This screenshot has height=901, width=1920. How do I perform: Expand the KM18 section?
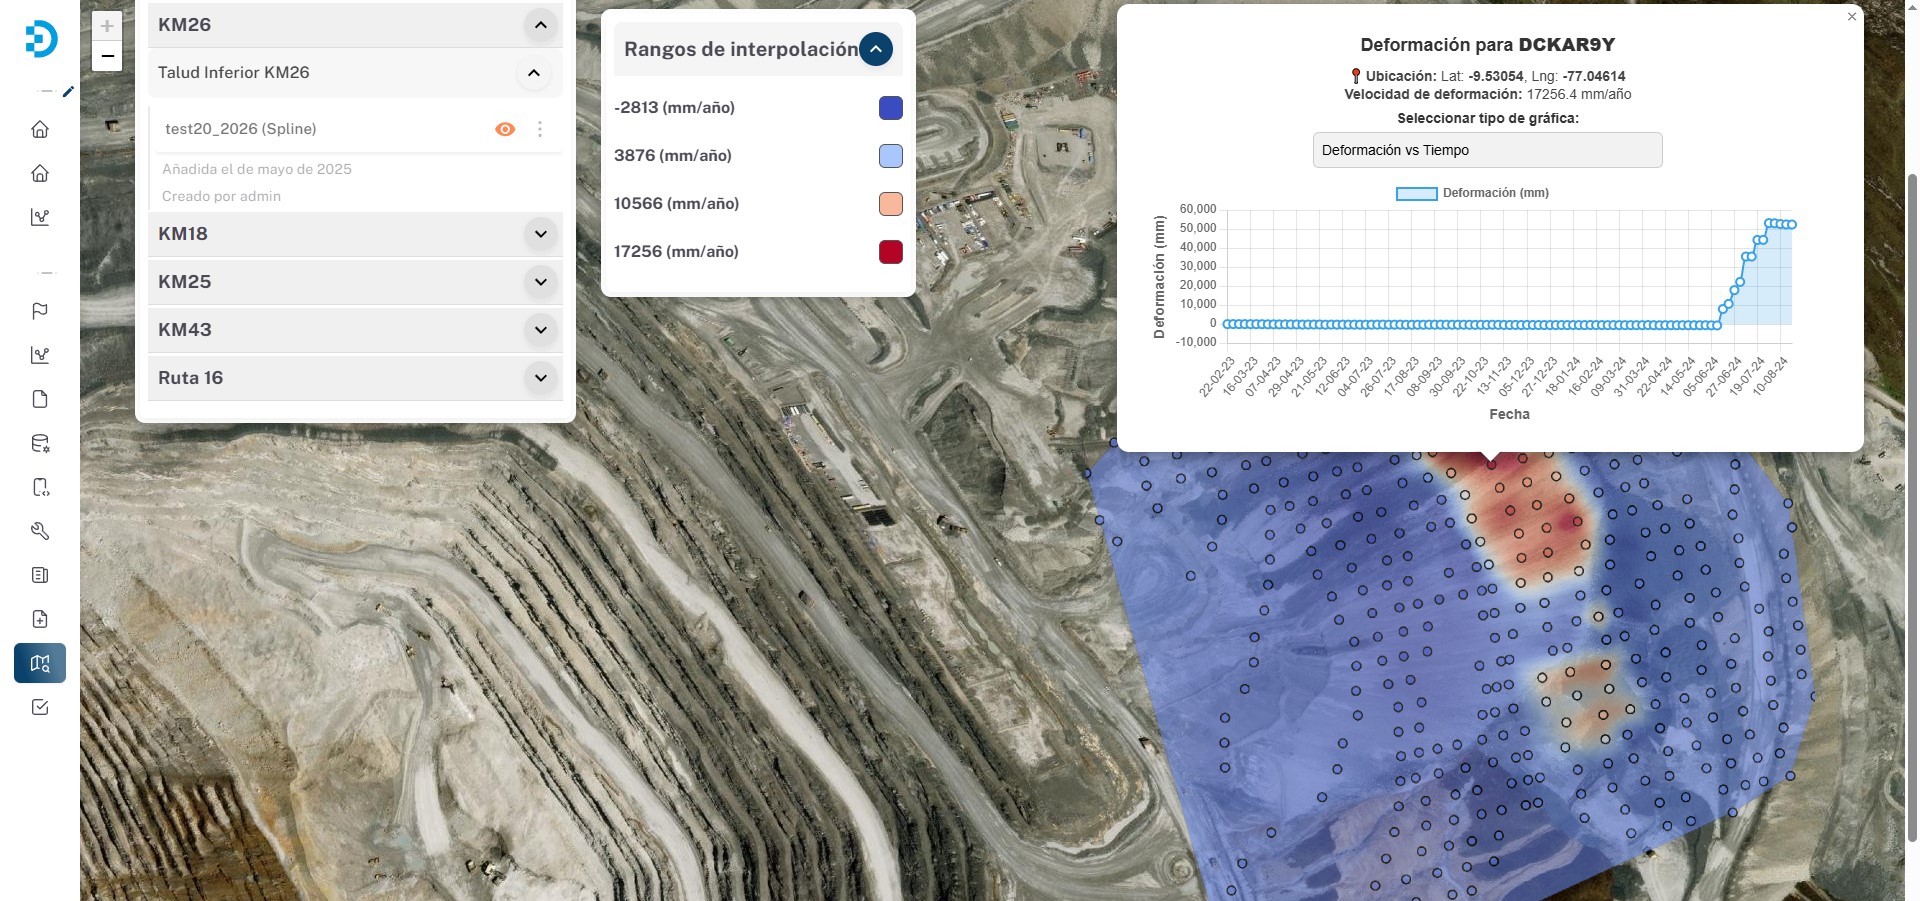pos(540,234)
